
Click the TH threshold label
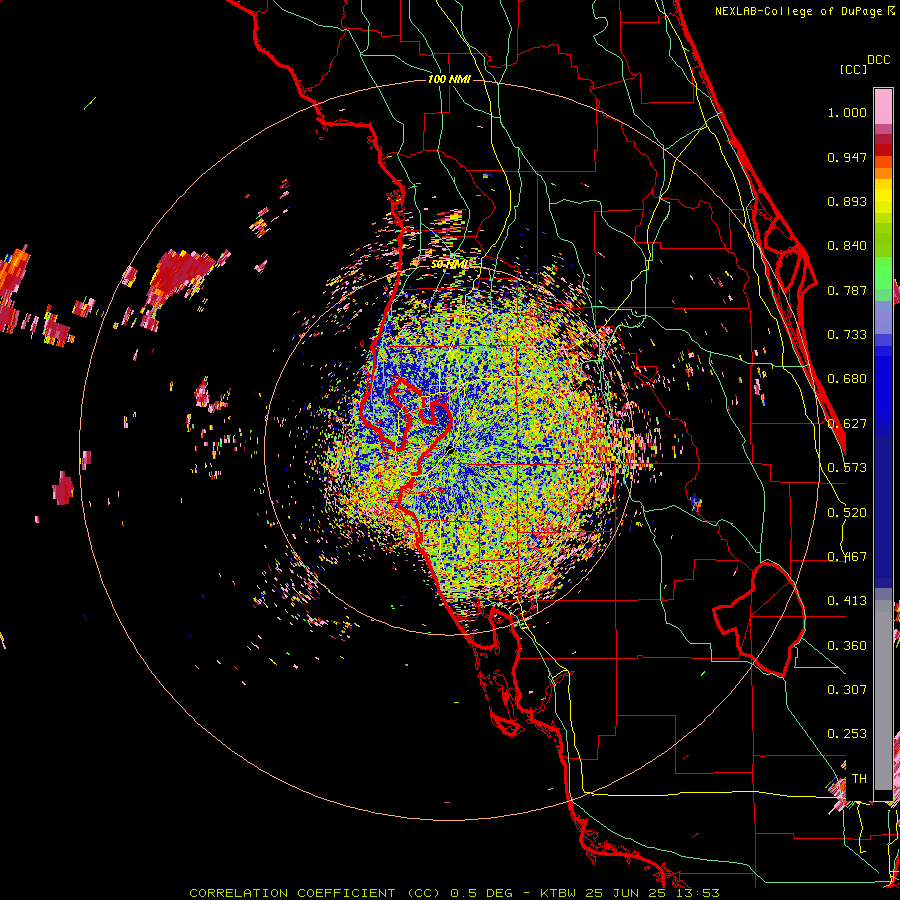tap(859, 779)
